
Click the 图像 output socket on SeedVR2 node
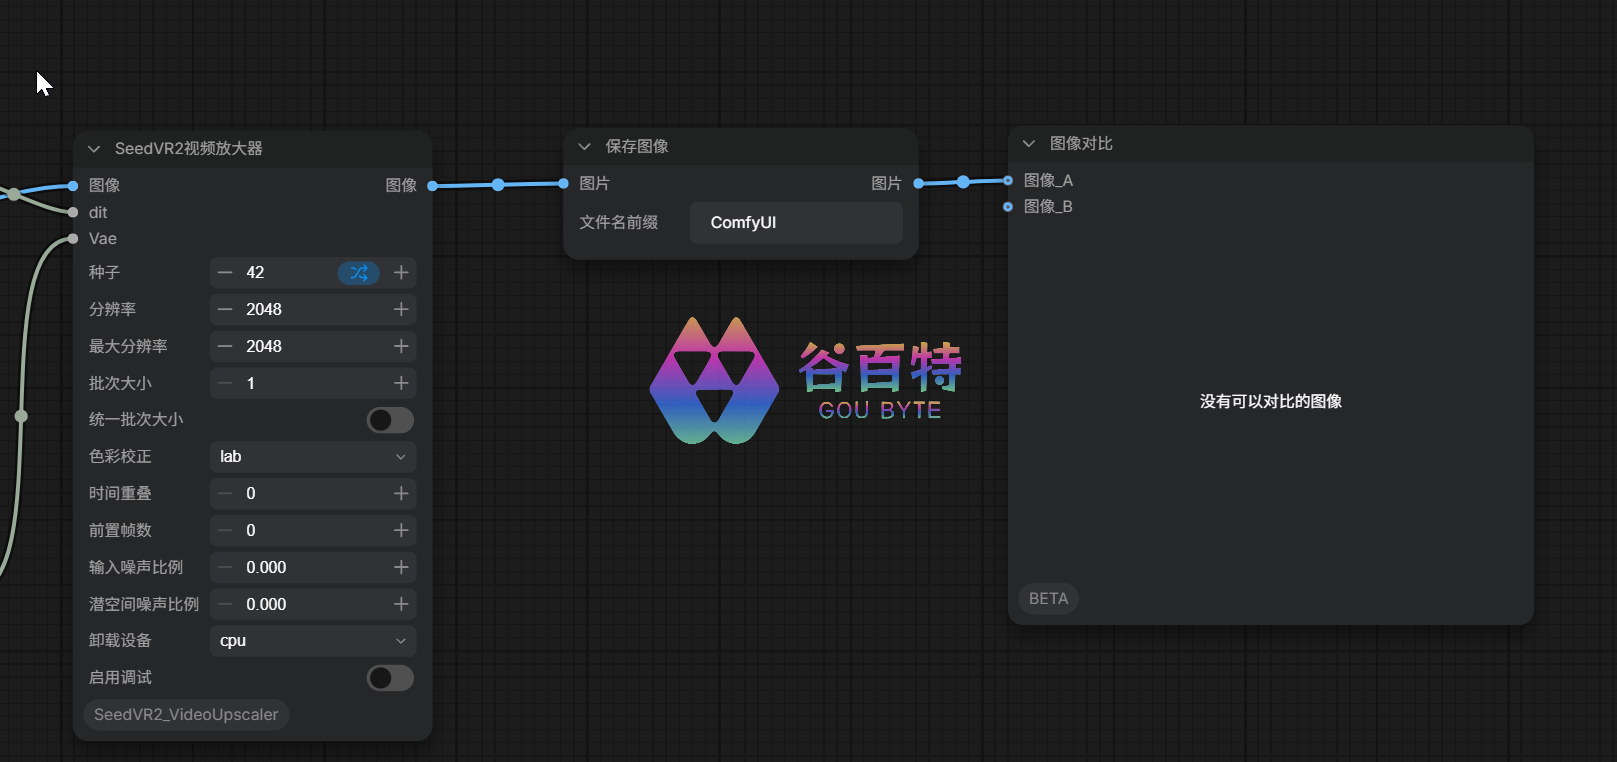(432, 186)
